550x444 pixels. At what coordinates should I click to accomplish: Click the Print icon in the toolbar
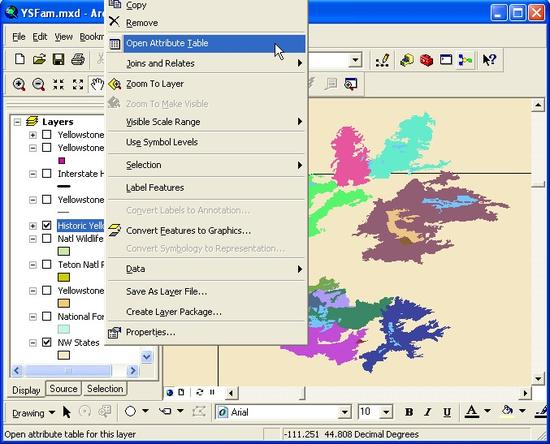pos(78,59)
